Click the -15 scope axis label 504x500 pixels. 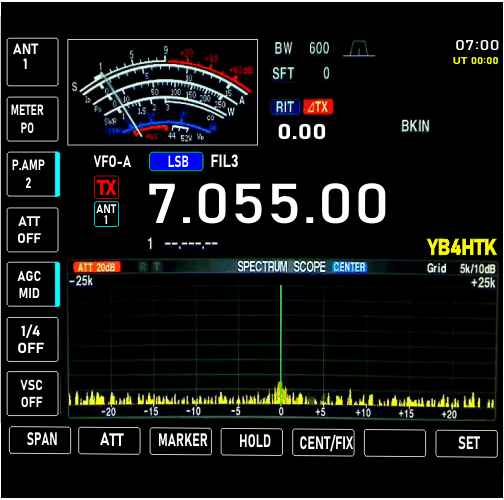coord(151,411)
